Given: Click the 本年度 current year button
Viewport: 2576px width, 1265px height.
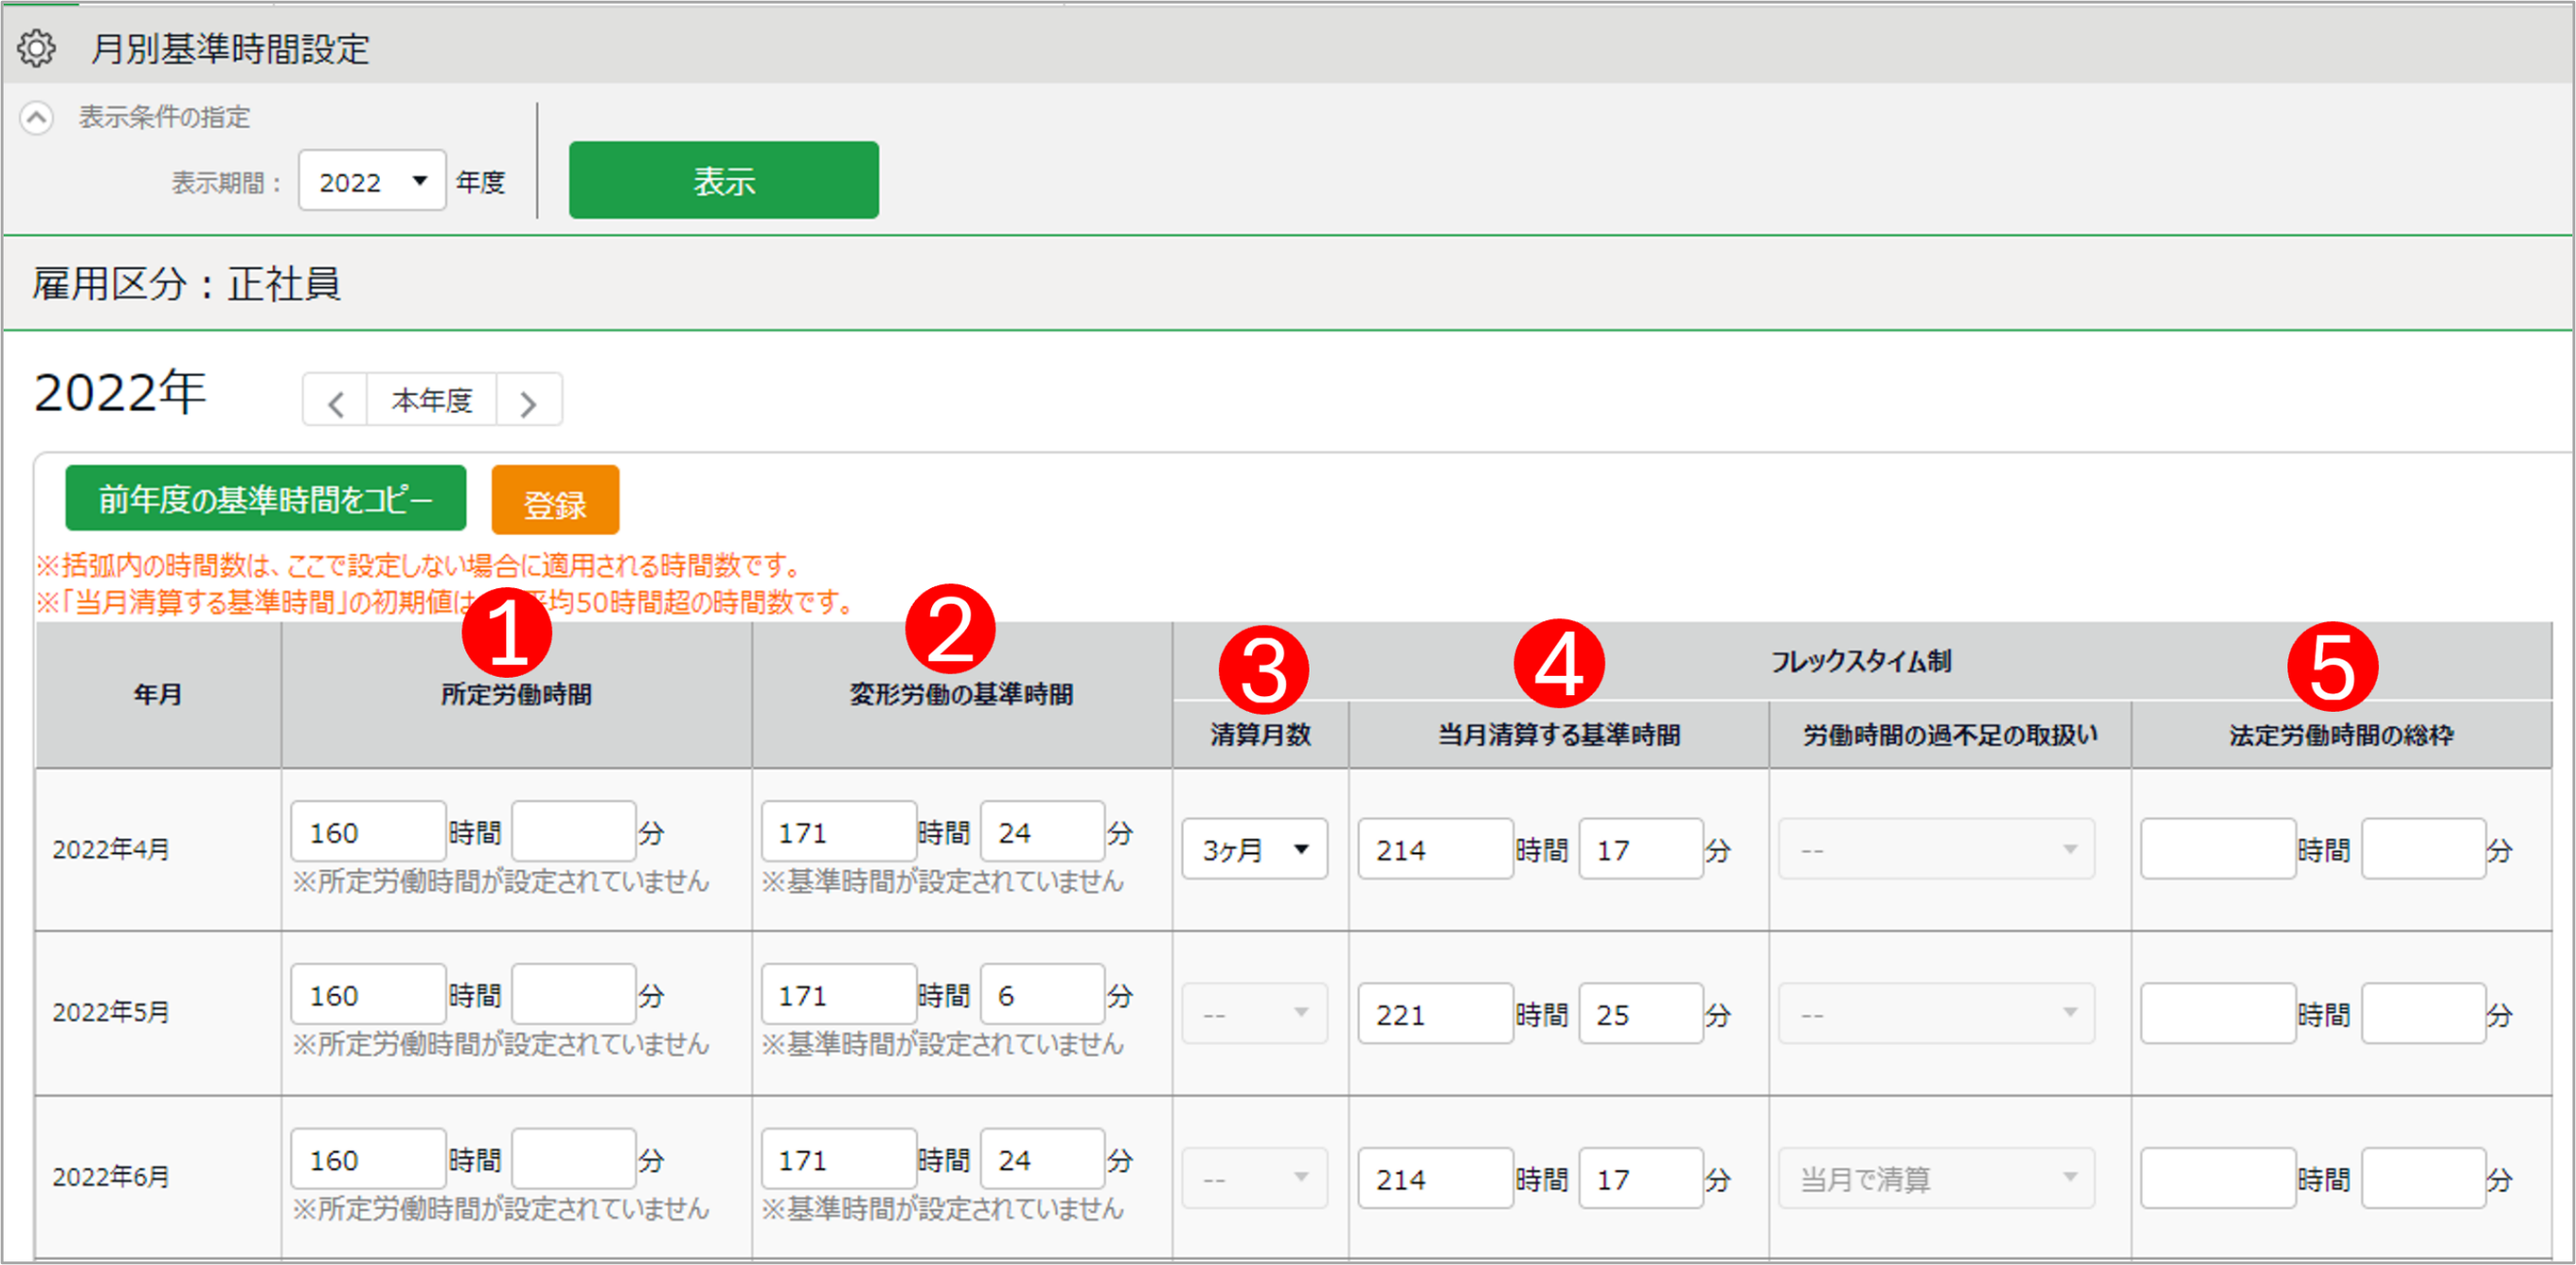Looking at the screenshot, I should click(x=431, y=401).
